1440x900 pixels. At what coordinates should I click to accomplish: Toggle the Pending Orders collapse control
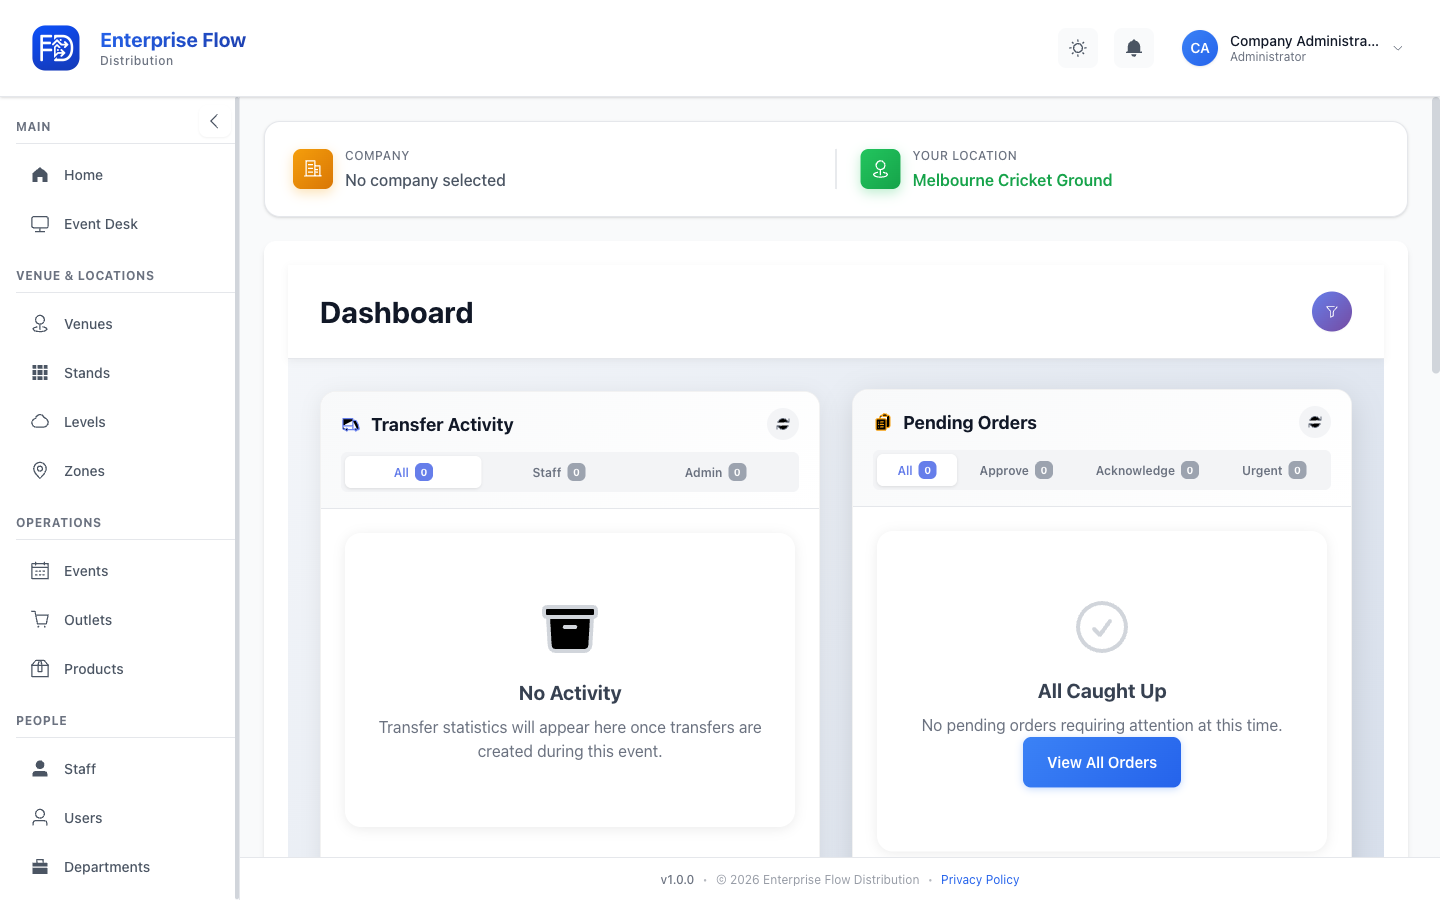point(1315,422)
